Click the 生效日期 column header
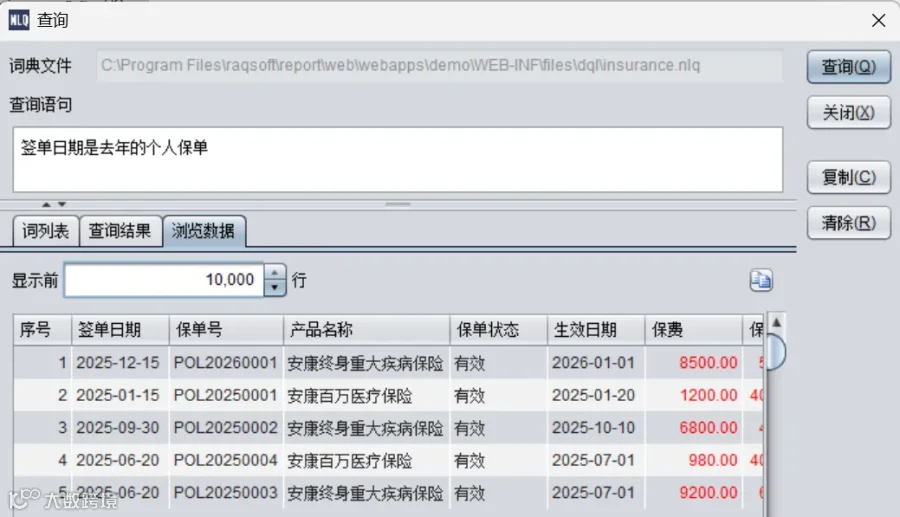Screen dimensions: 900x517 (596, 330)
